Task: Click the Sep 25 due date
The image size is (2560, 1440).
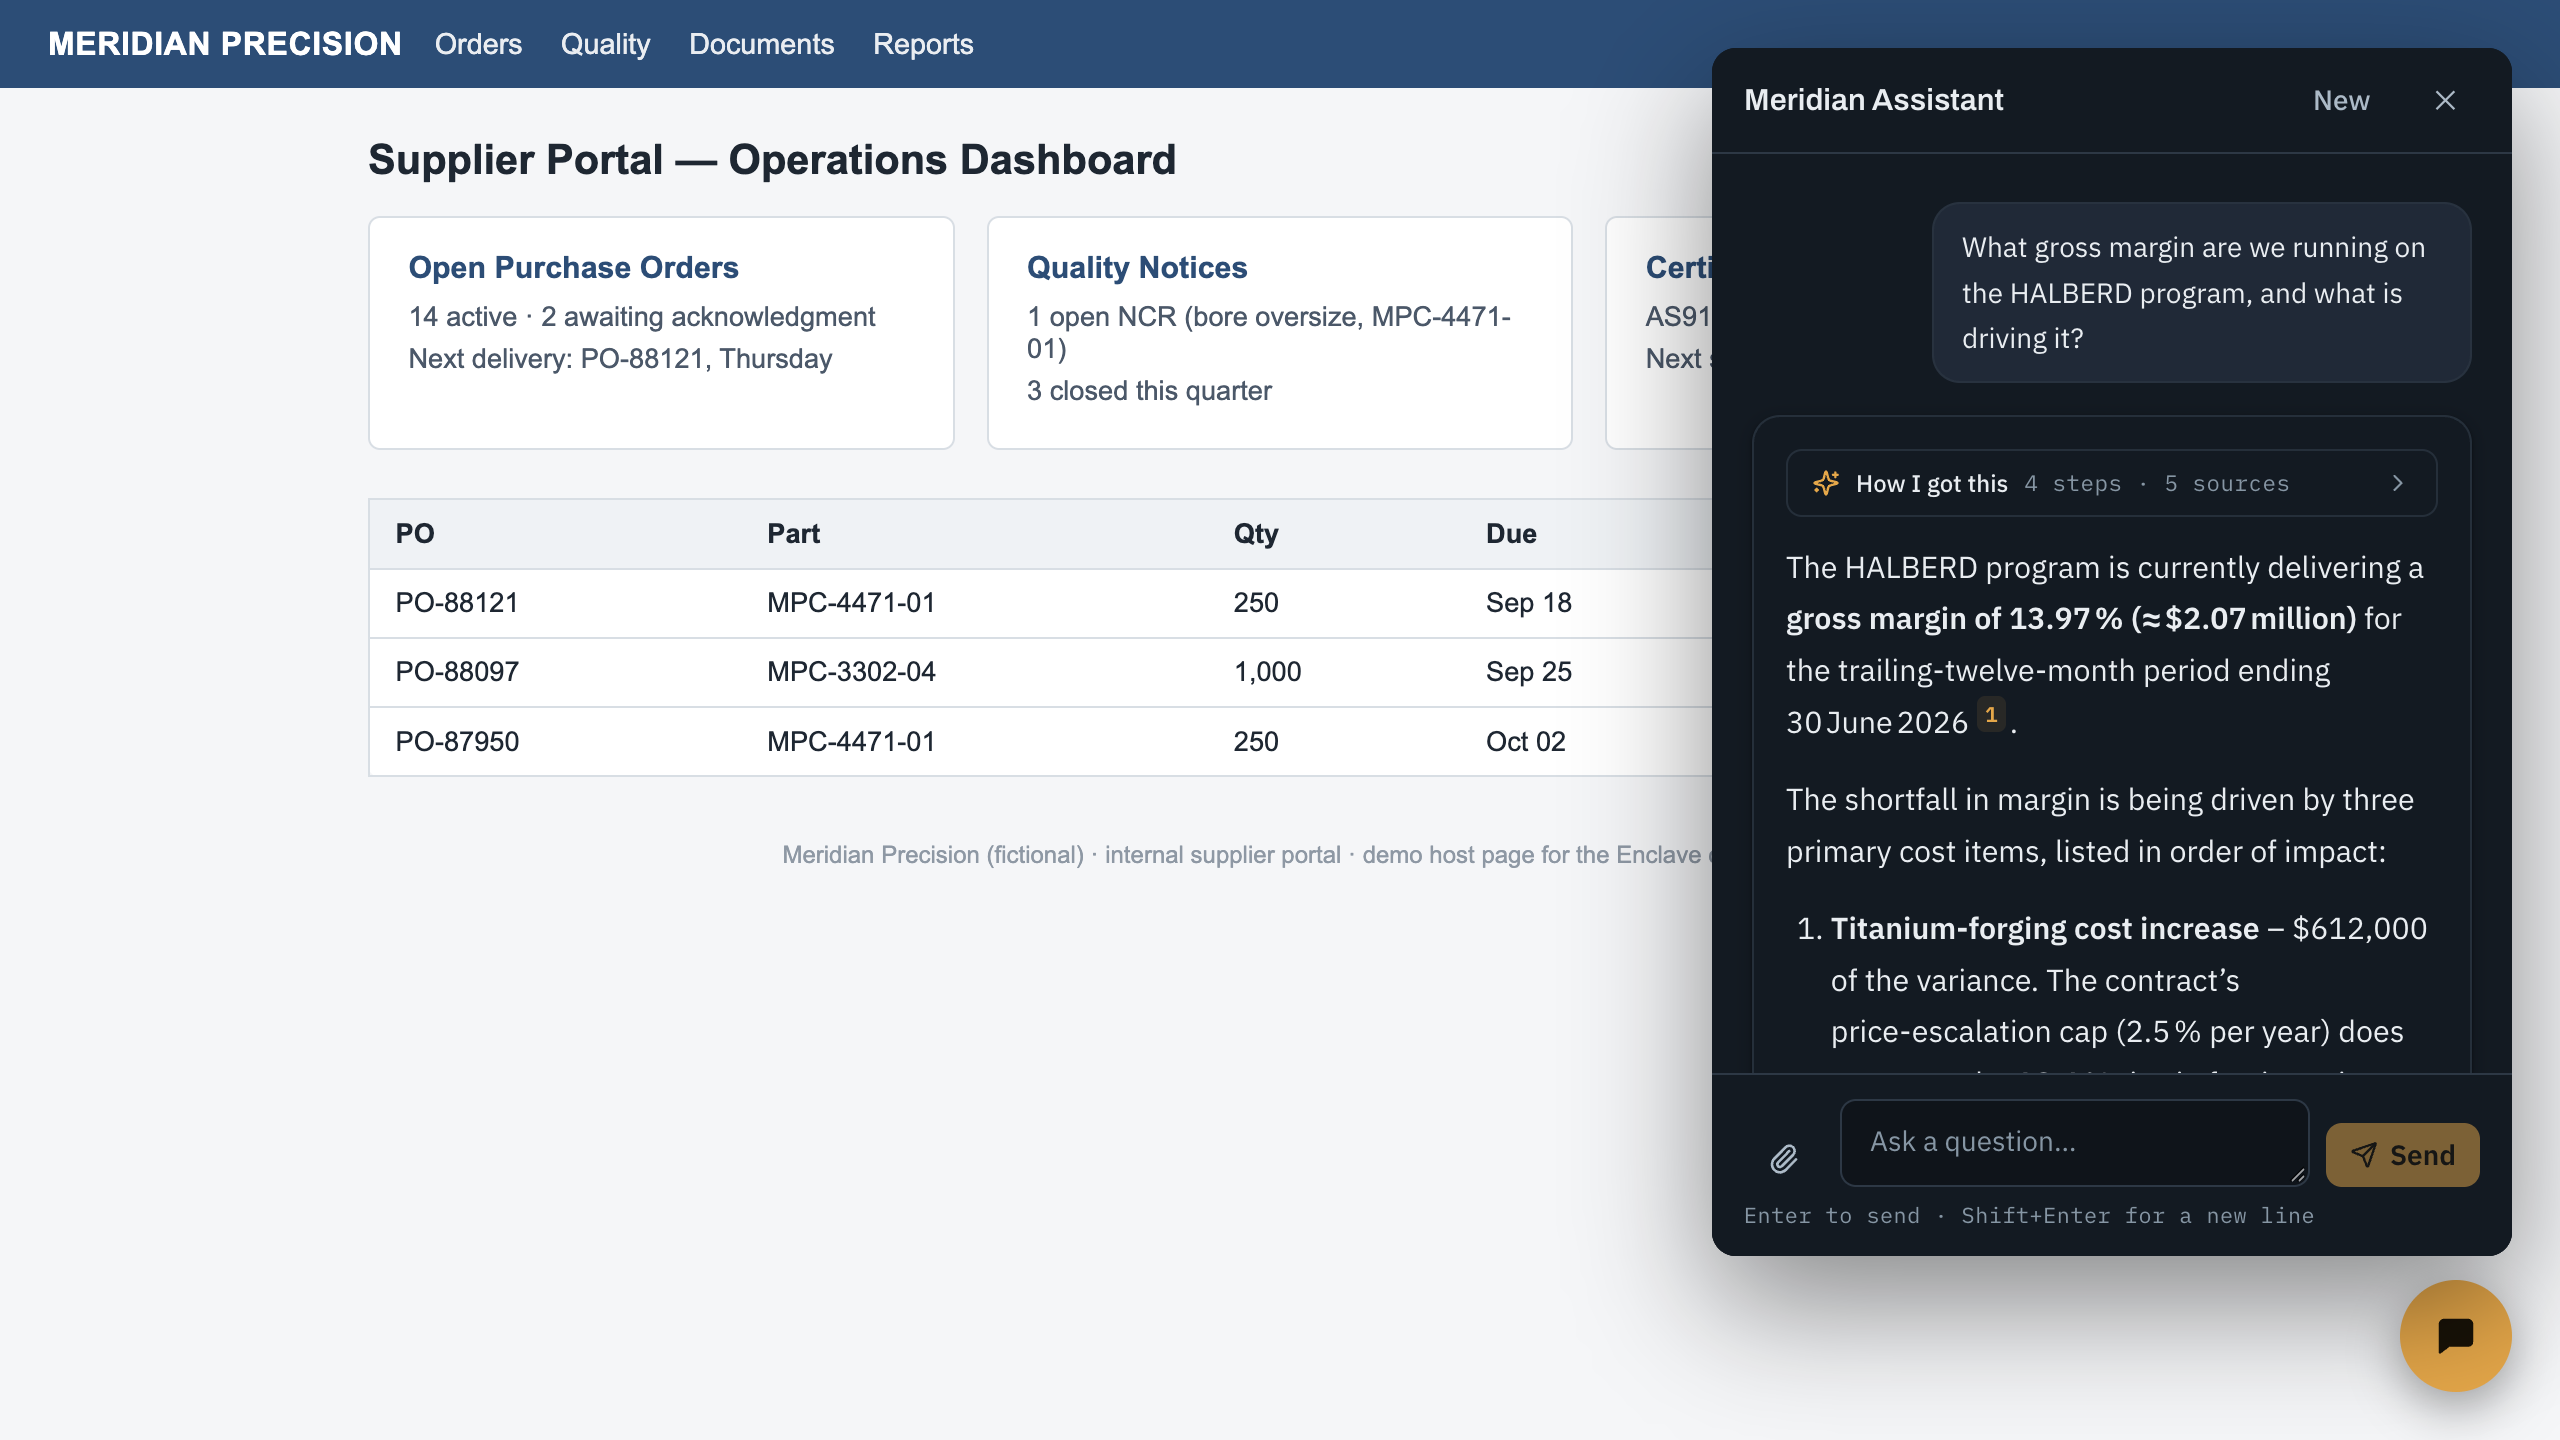Action: (1528, 672)
